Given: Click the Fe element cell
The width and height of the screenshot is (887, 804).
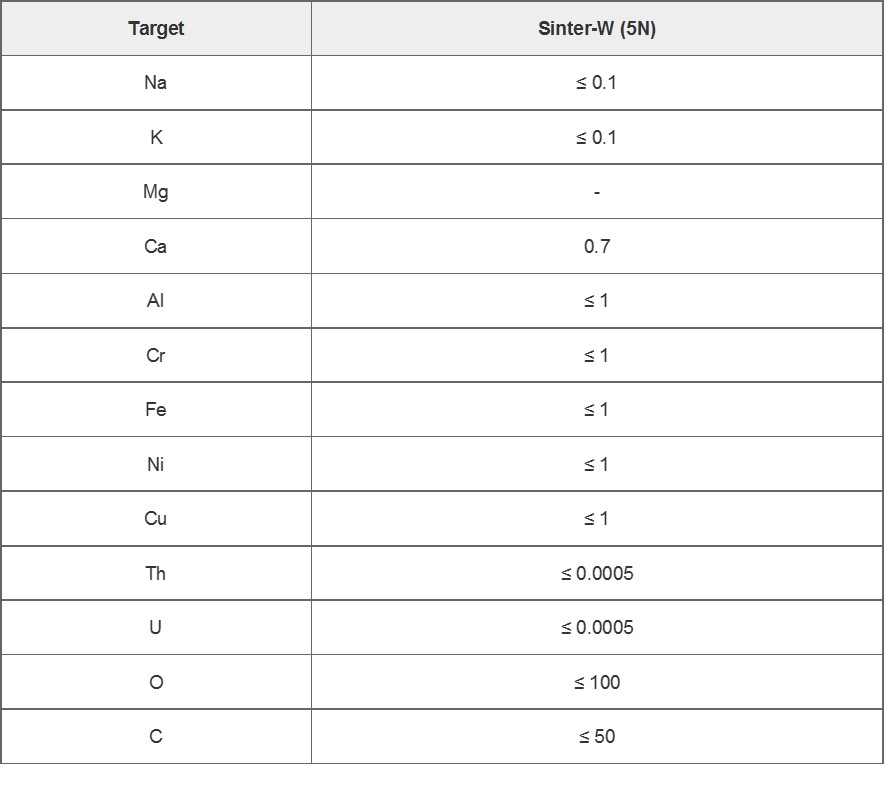Looking at the screenshot, I should click(156, 410).
